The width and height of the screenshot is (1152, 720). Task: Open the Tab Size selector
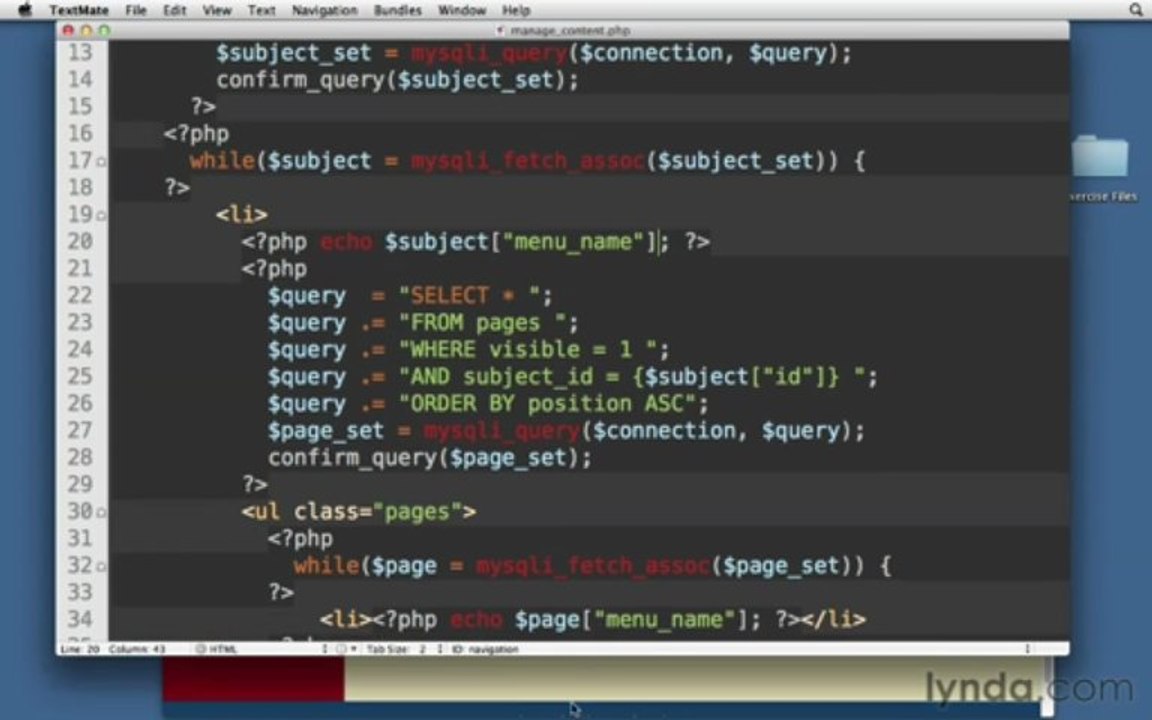pyautogui.click(x=403, y=649)
